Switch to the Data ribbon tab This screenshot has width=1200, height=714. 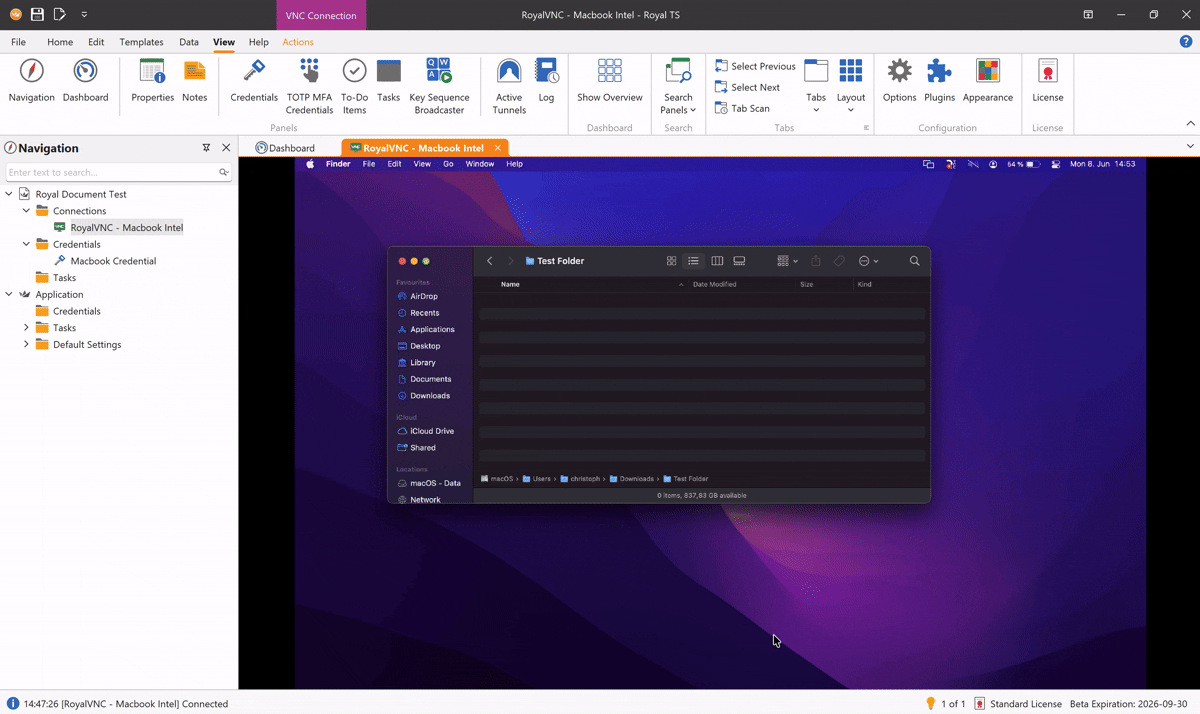(189, 42)
